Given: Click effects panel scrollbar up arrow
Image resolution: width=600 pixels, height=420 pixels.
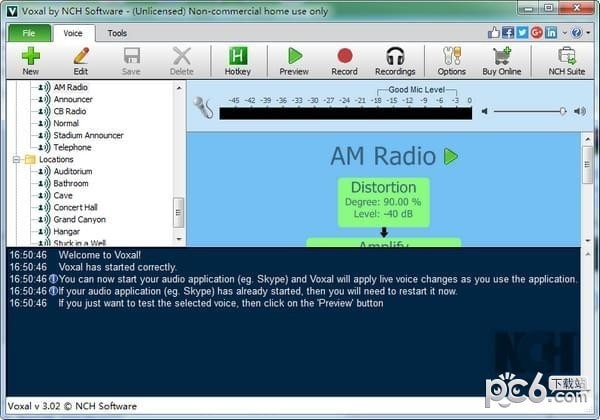Looking at the screenshot, I should point(588,139).
